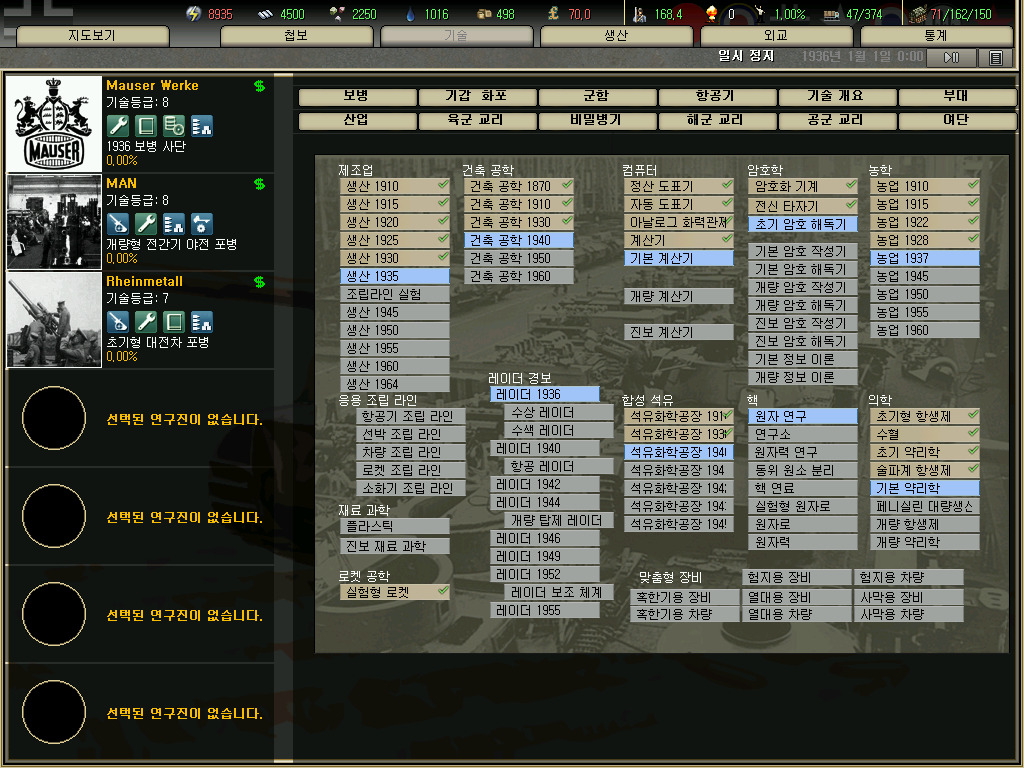Select the 혹한기용 장비 technology

click(x=684, y=597)
